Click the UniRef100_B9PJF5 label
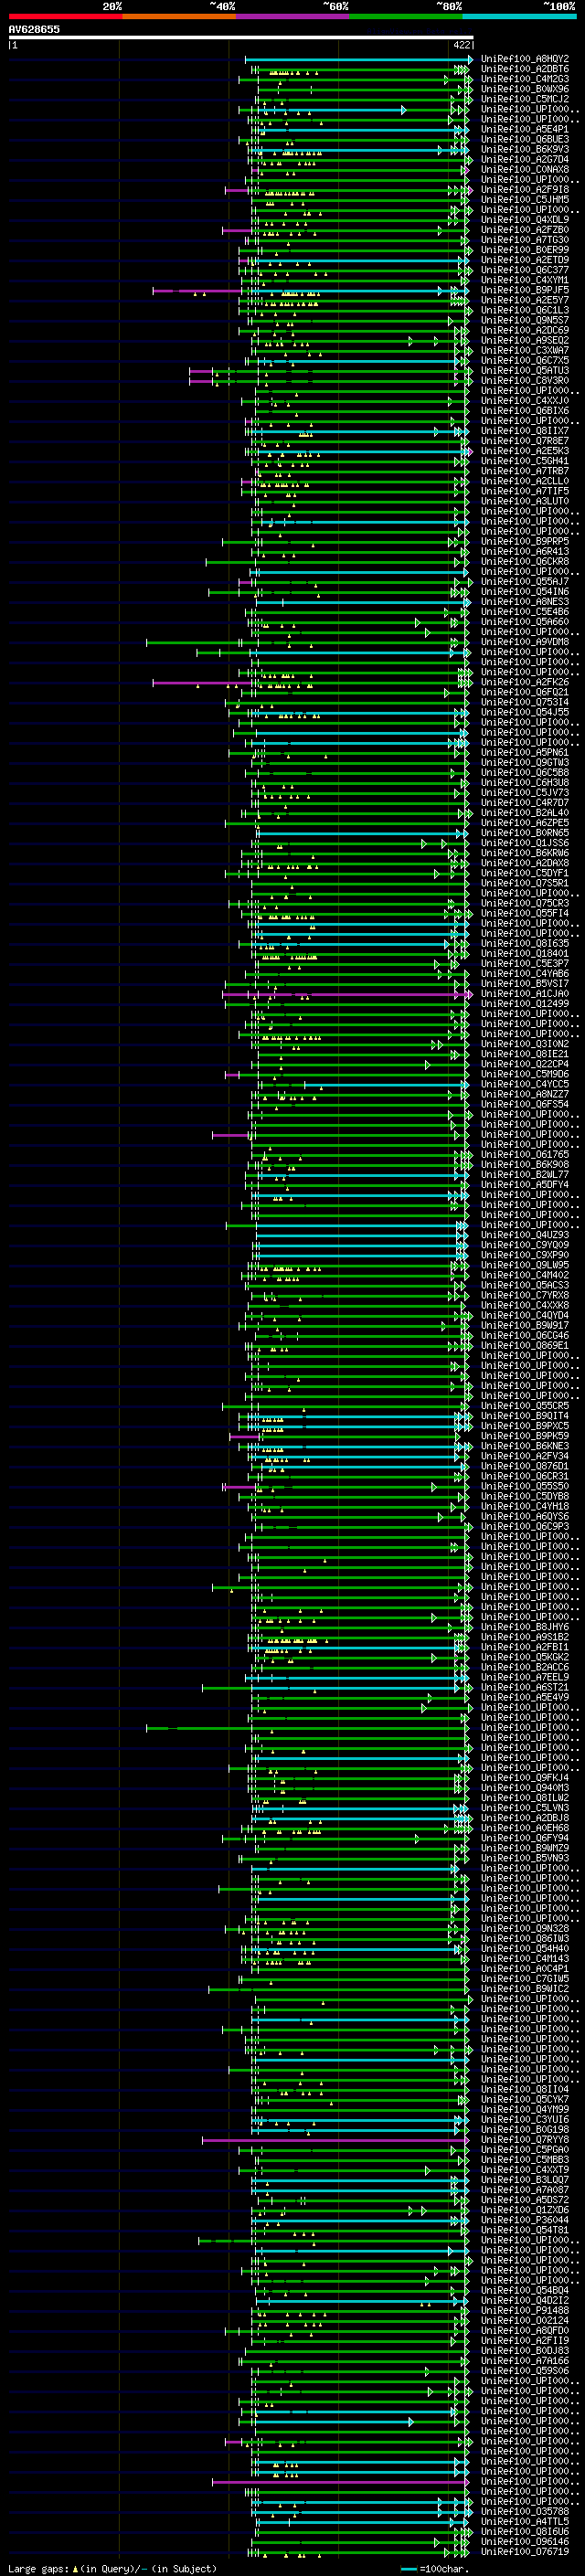The height and width of the screenshot is (2576, 585). point(525,290)
